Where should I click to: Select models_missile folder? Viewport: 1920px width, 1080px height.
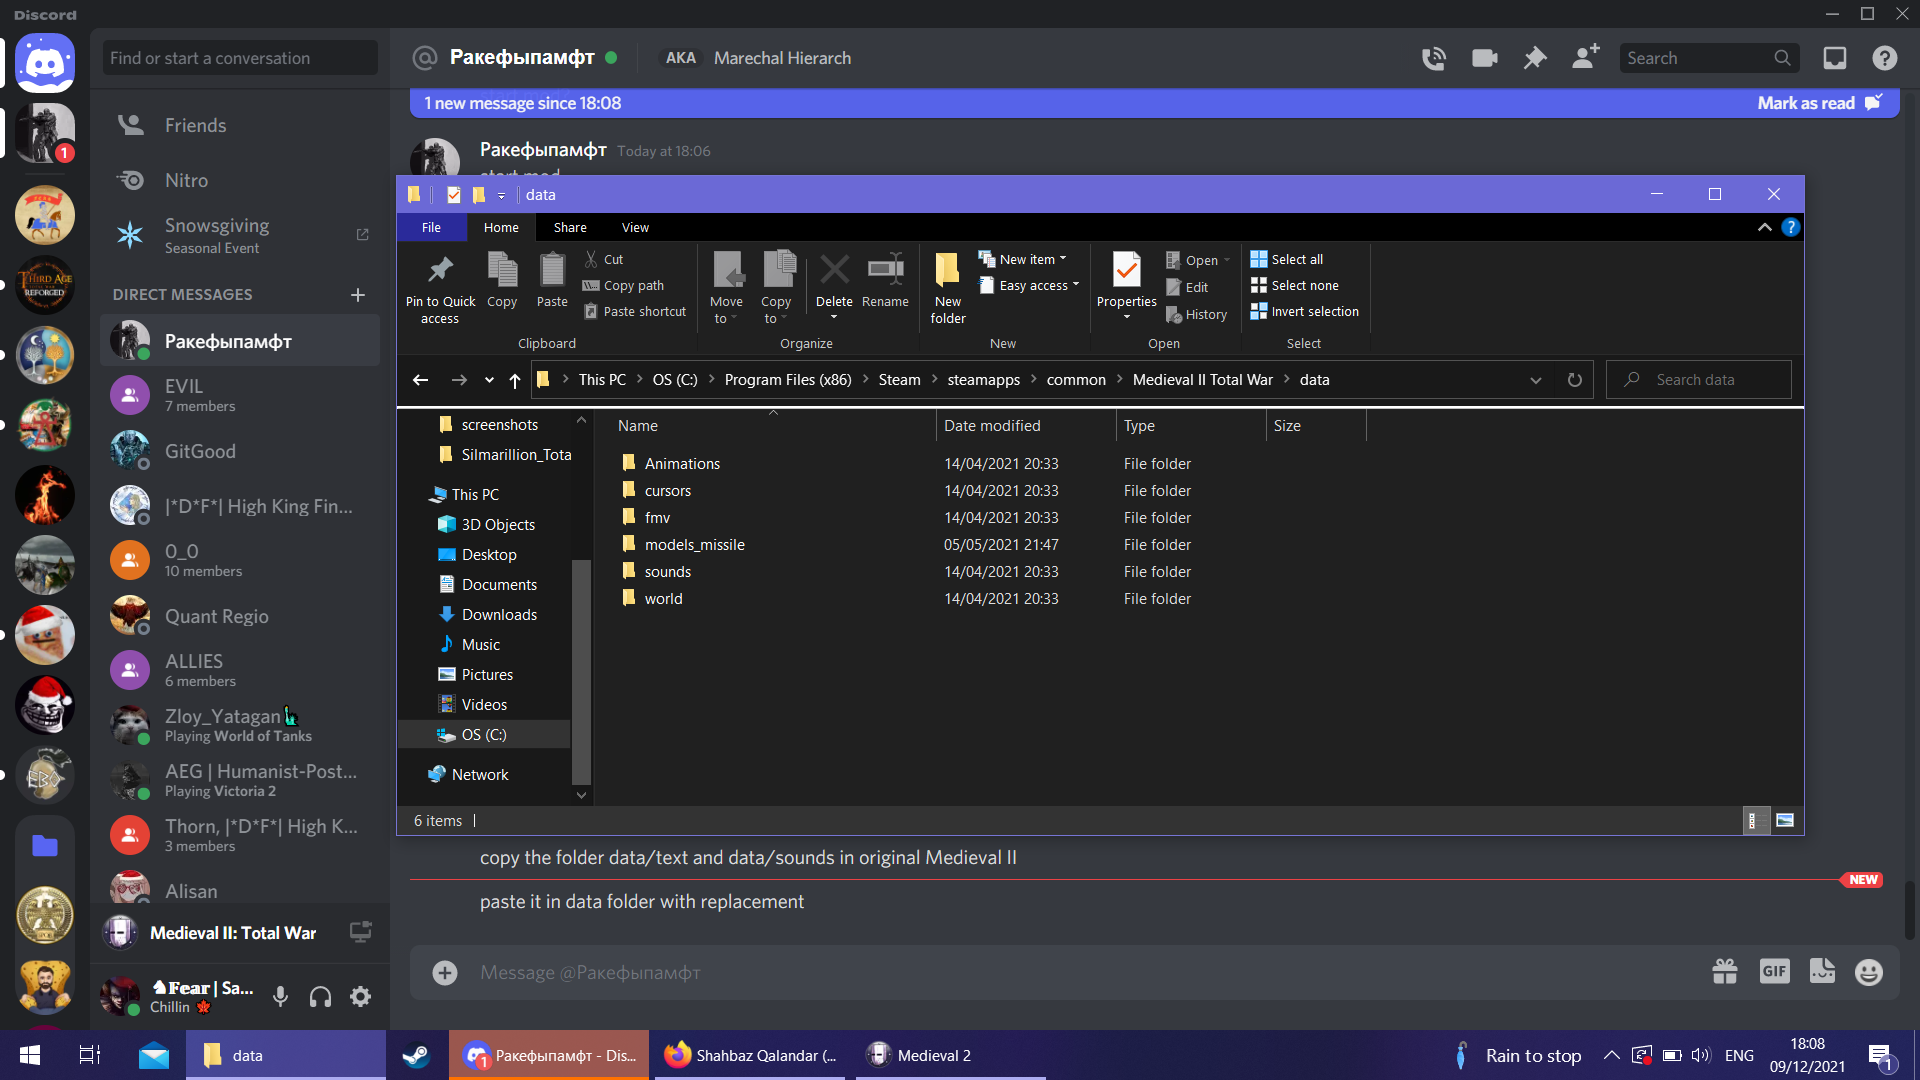tap(694, 545)
